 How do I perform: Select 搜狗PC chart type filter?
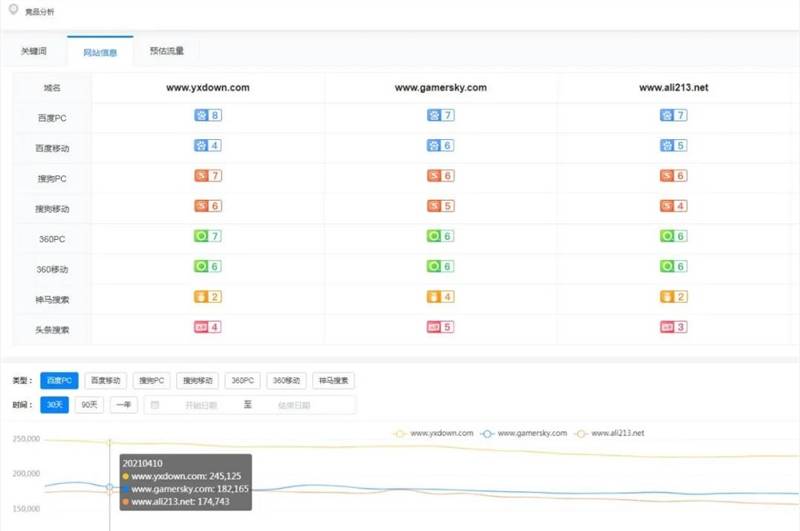pos(152,381)
